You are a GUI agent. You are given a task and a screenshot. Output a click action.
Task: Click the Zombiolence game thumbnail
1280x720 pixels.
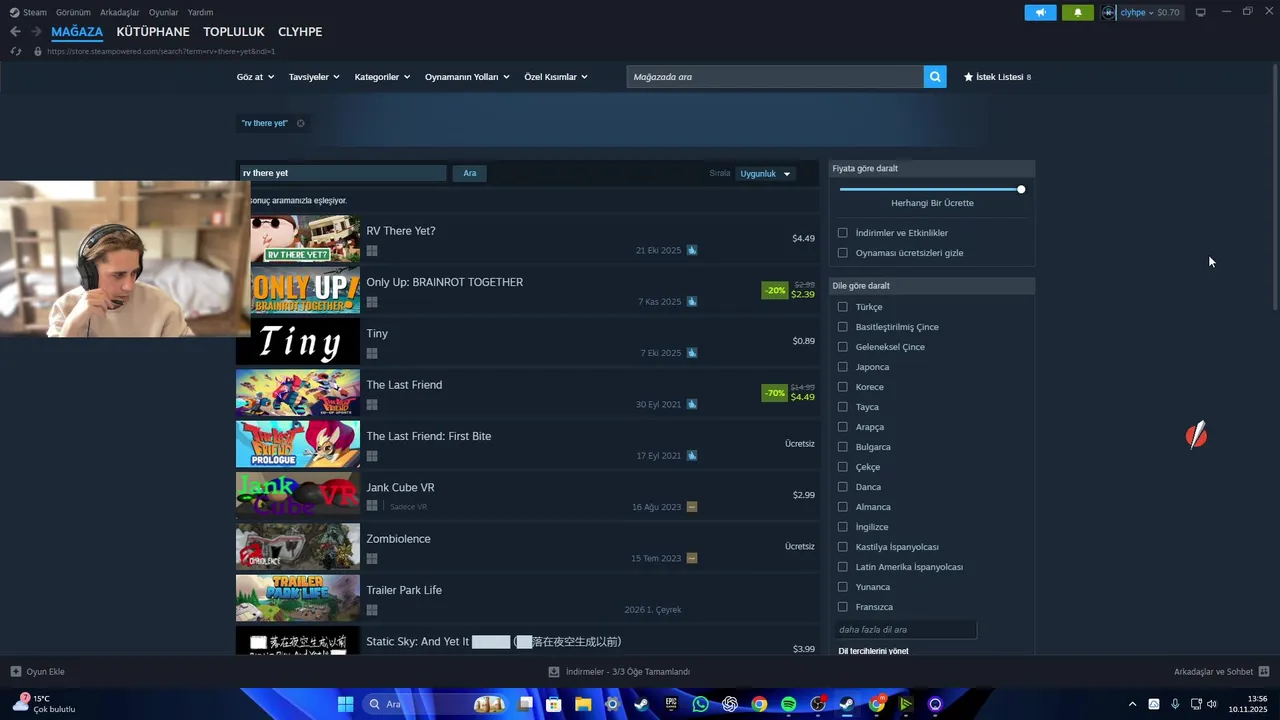[298, 547]
